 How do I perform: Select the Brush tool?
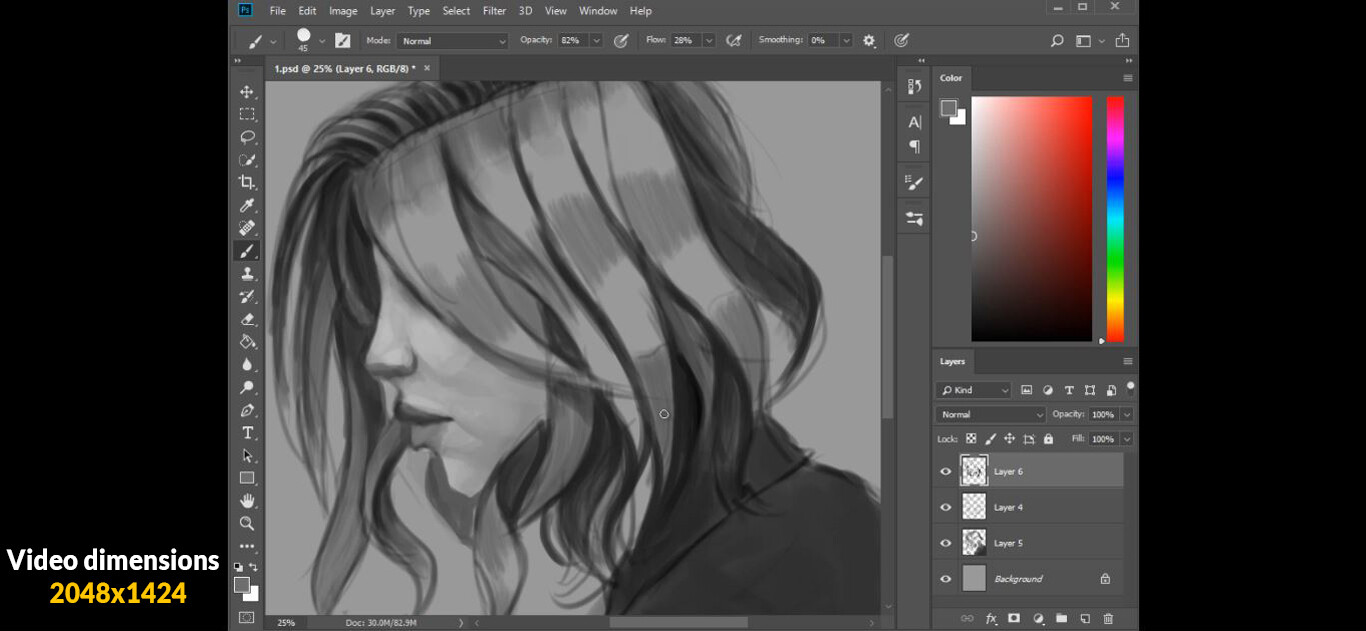pos(247,250)
